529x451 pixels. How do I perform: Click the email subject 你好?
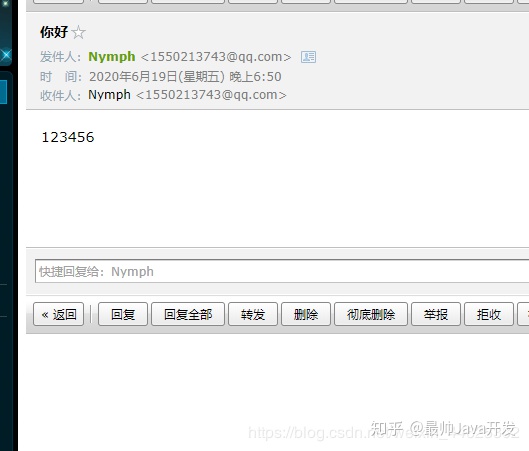pyautogui.click(x=54, y=32)
